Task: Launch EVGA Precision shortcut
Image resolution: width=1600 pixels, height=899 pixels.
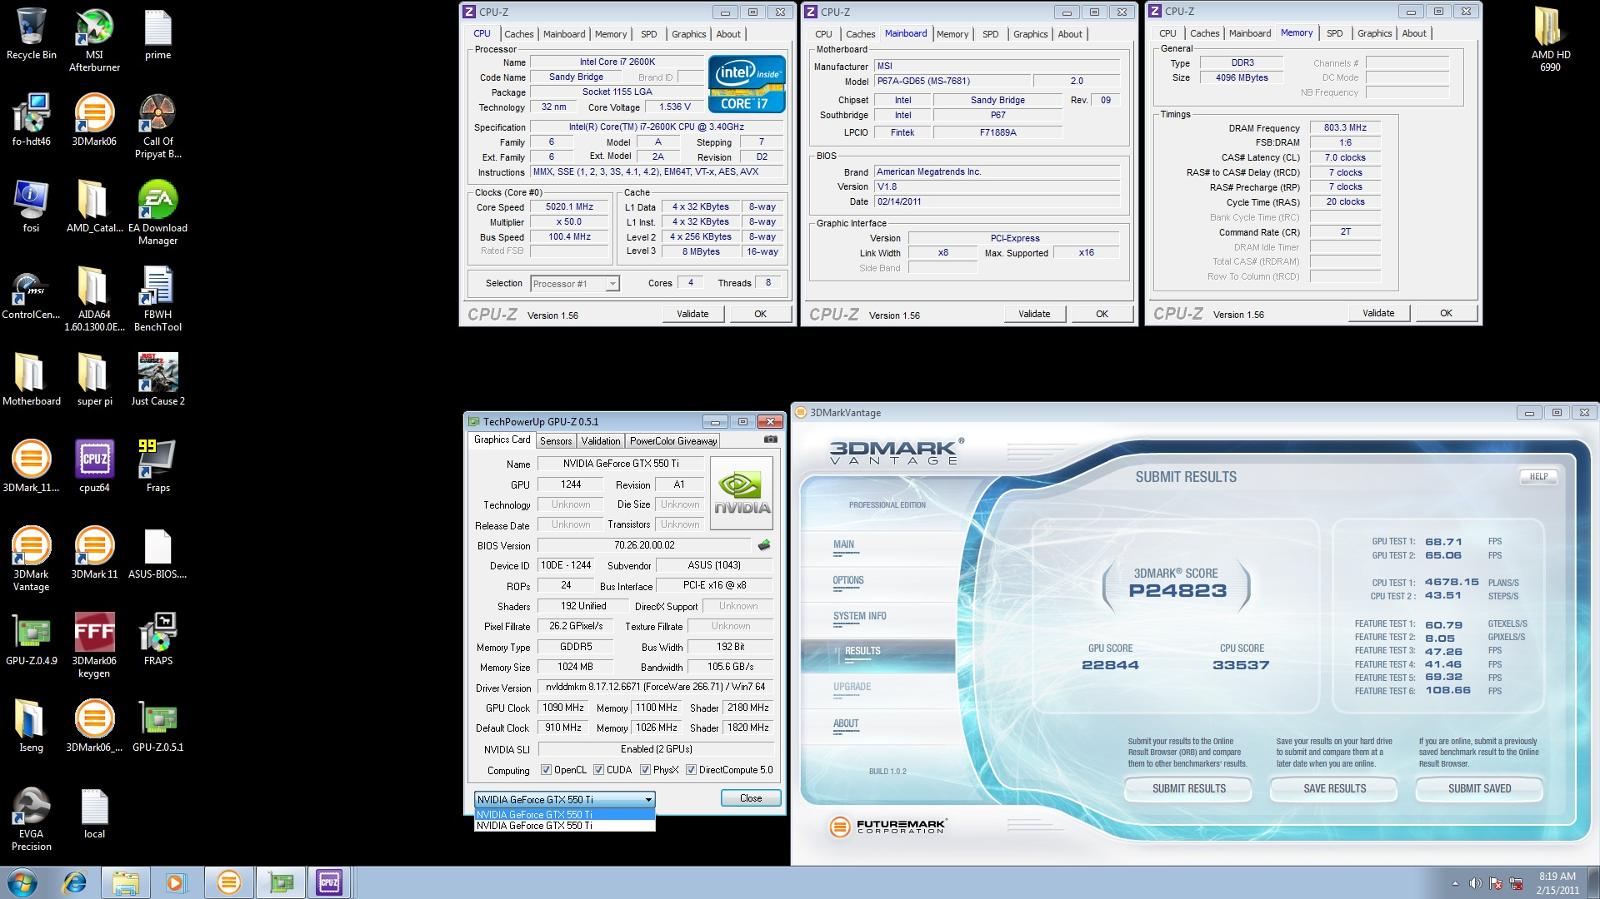Action: click(31, 820)
